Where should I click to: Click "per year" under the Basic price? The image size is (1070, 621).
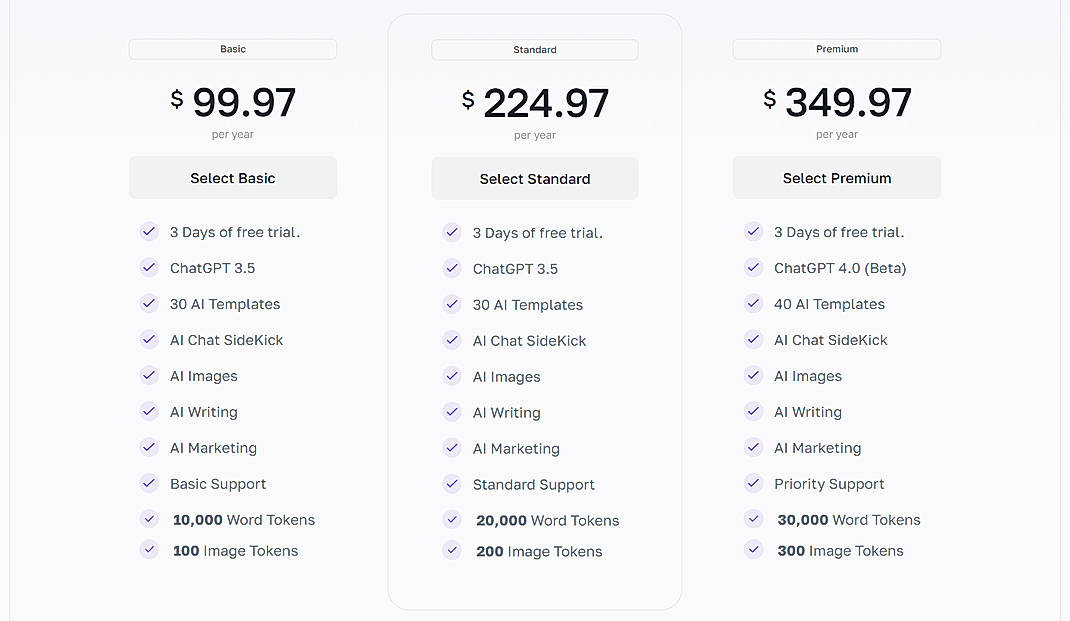[x=232, y=134]
